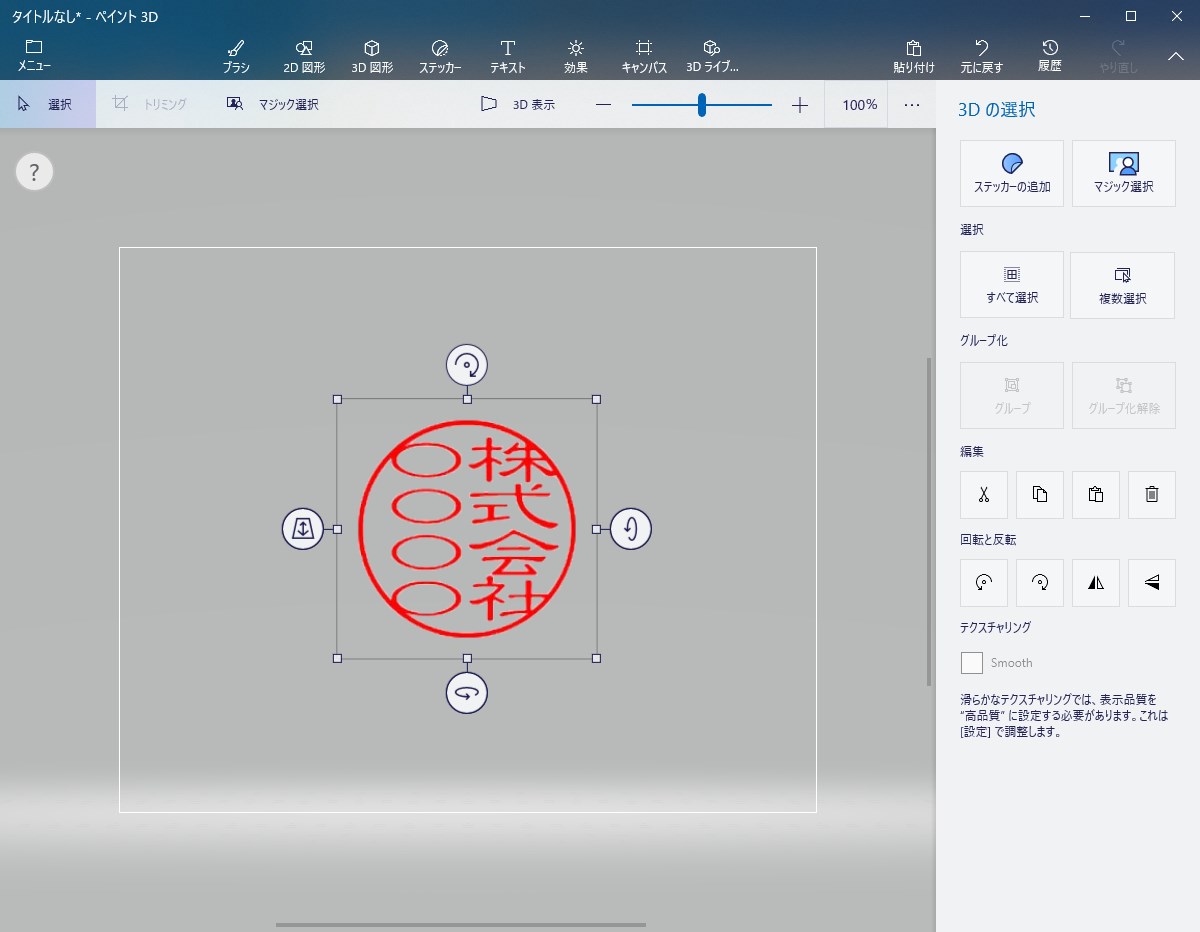The image size is (1200, 932).
Task: Click the ステッカーの追加 button
Action: [1012, 174]
